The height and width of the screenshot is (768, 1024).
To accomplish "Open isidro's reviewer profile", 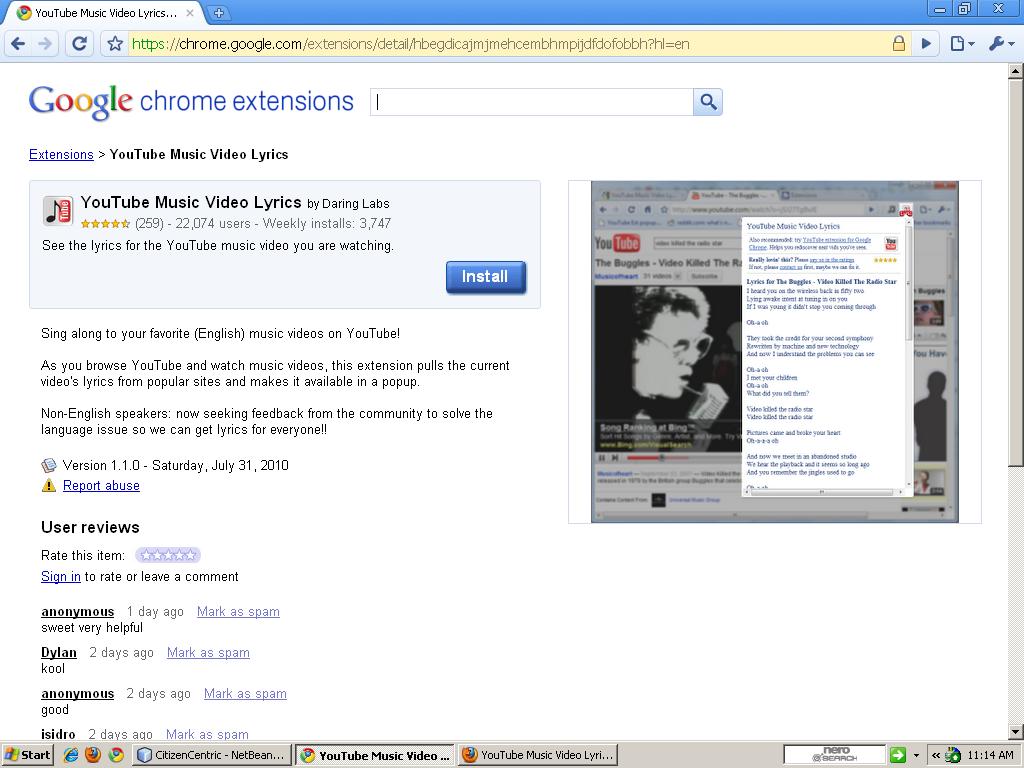I will coord(58,734).
